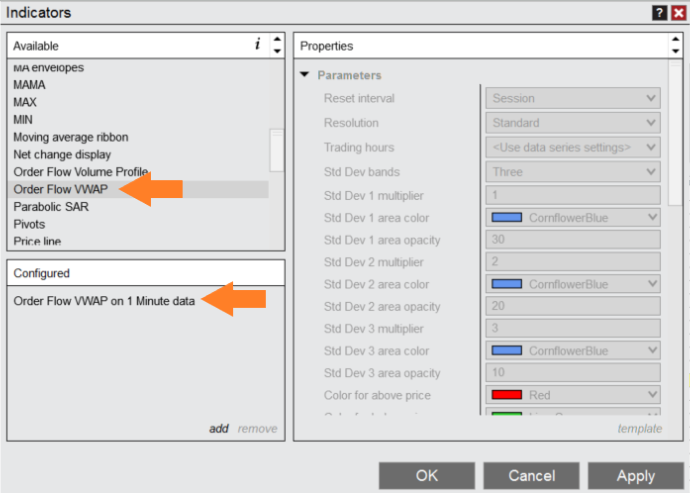This screenshot has width=690, height=493.
Task: Select Order Flow Volume Profile indicator
Action: pyautogui.click(x=138, y=172)
